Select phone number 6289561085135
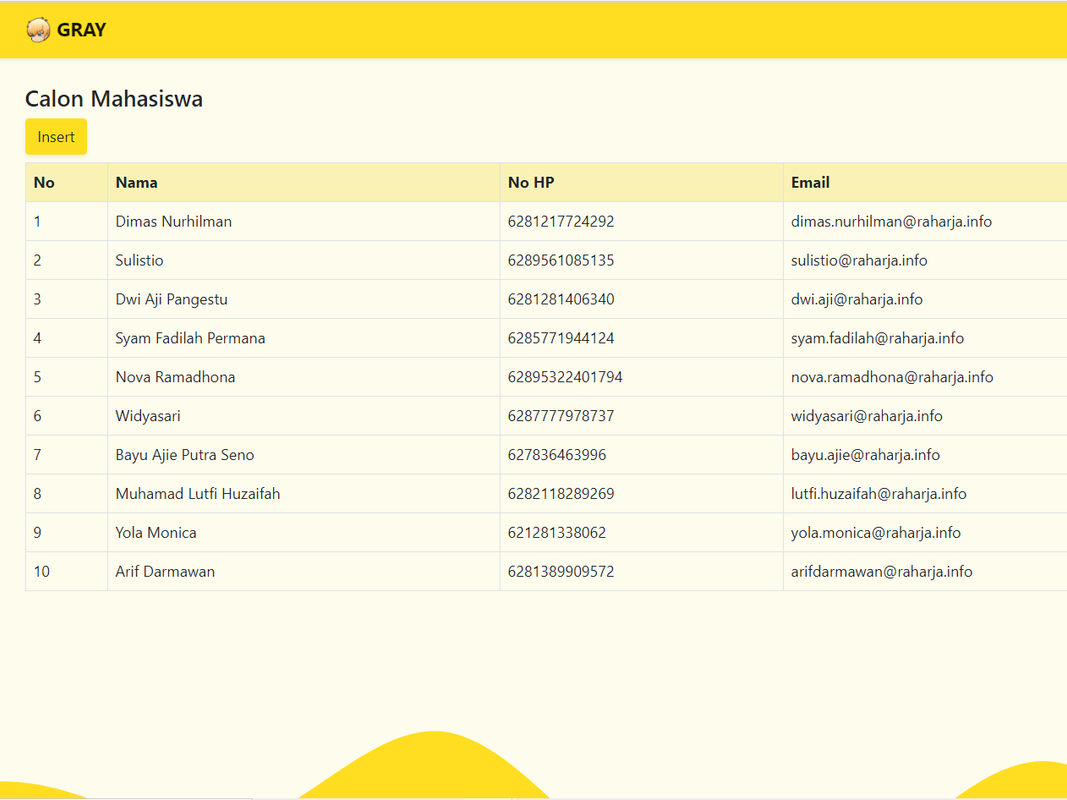Image resolution: width=1067 pixels, height=800 pixels. (561, 260)
